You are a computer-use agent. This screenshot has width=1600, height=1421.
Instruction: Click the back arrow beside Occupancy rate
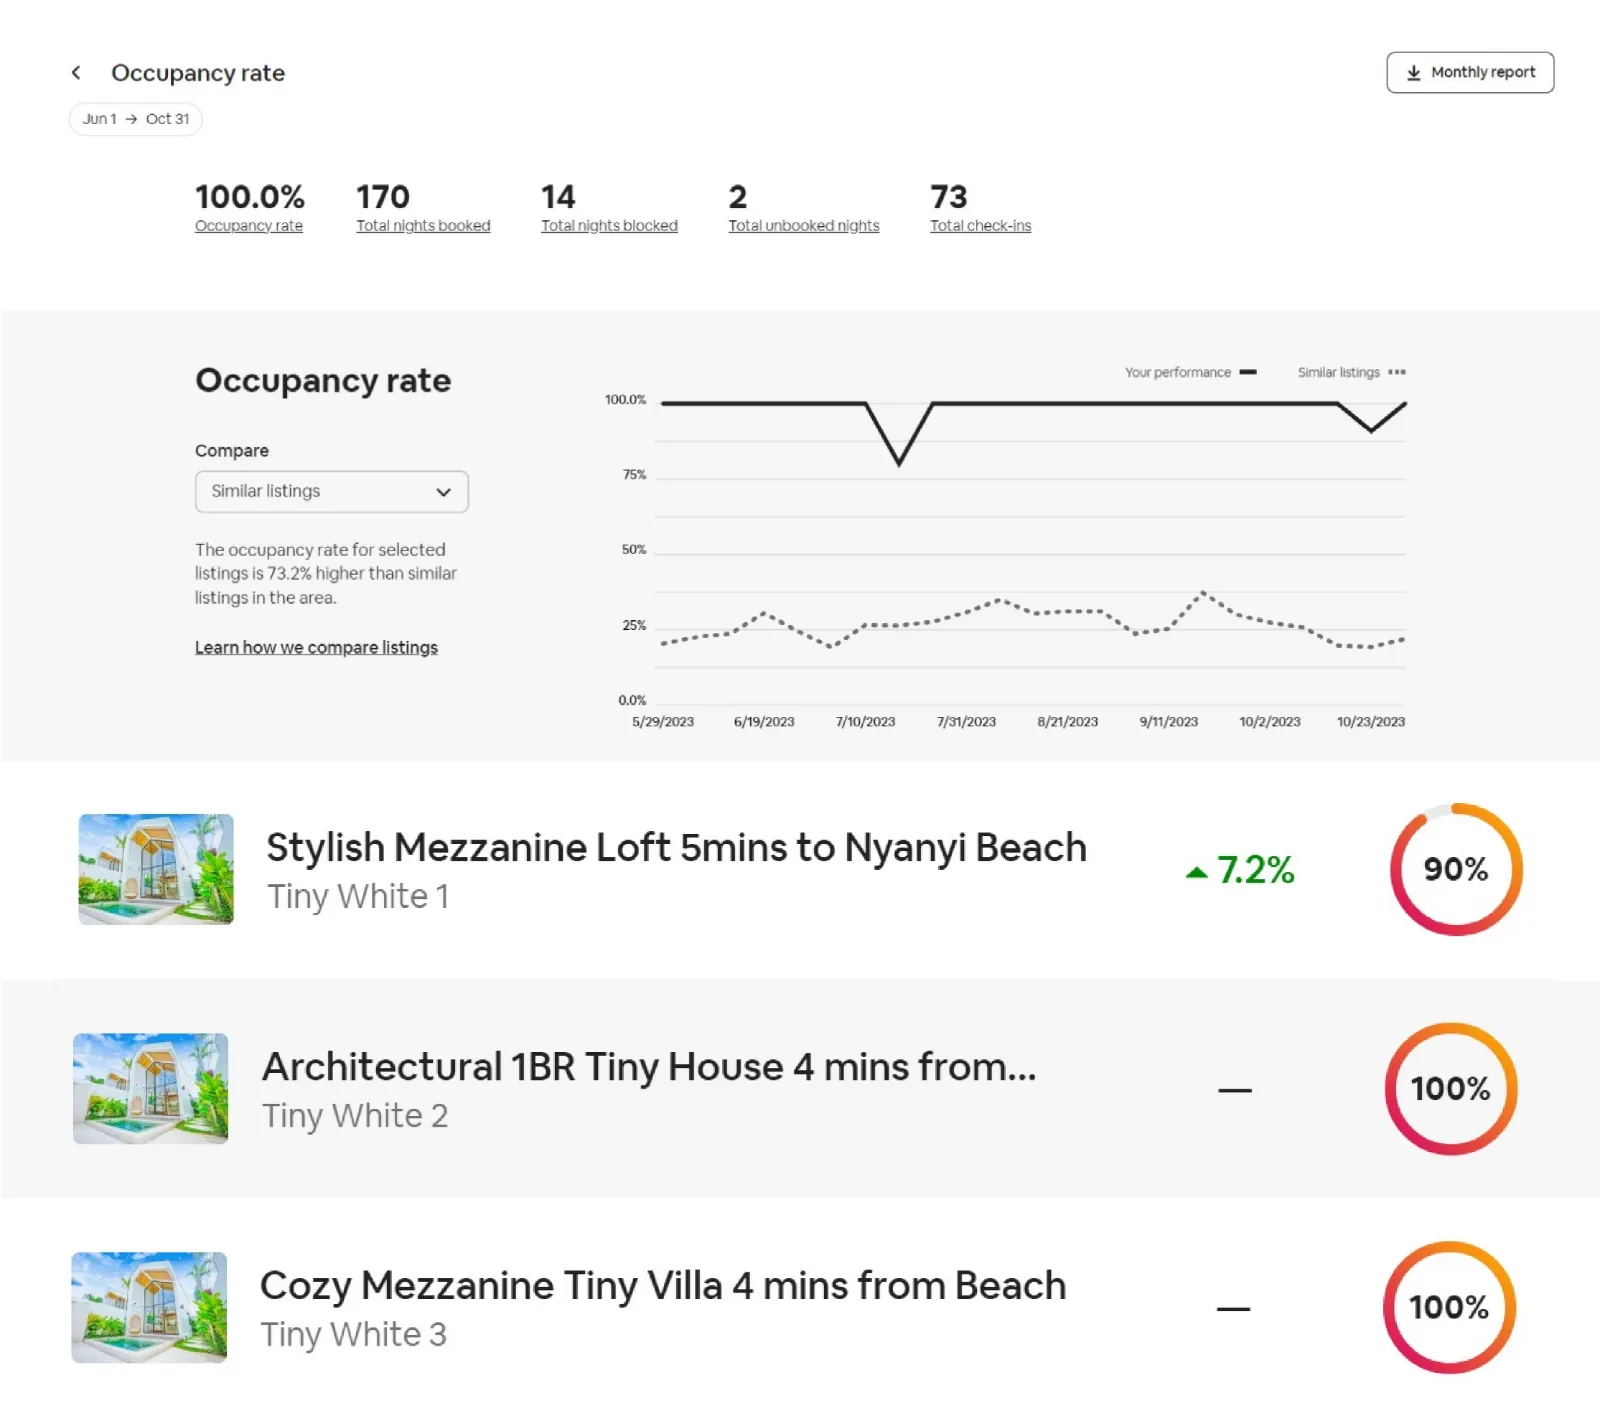(76, 73)
